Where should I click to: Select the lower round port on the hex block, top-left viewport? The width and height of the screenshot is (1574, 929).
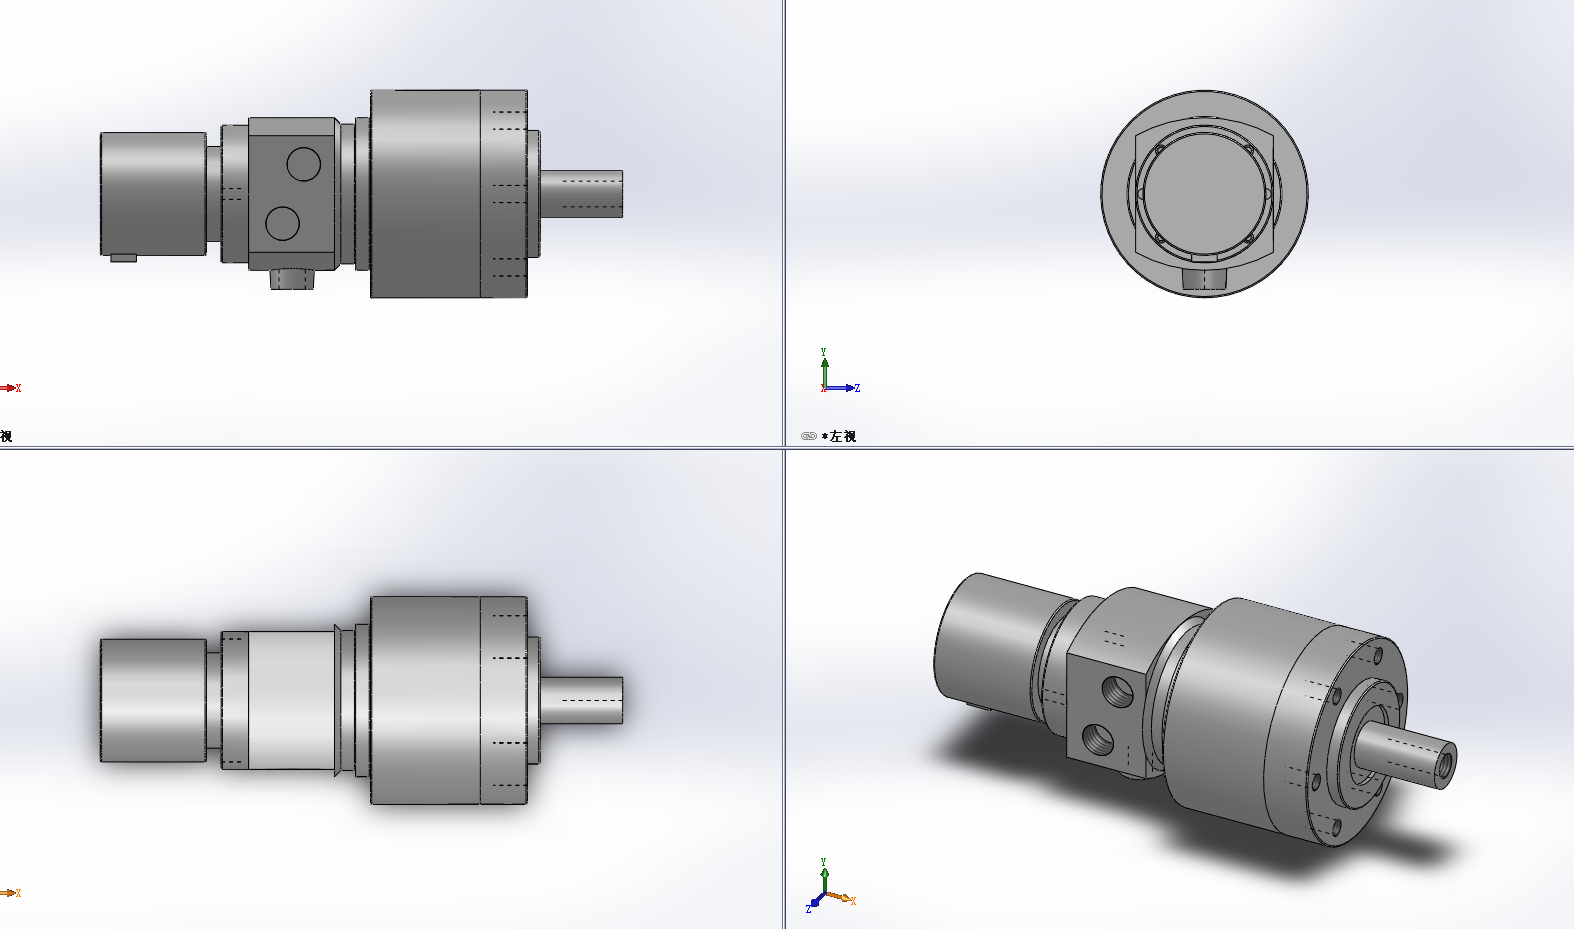[x=283, y=223]
